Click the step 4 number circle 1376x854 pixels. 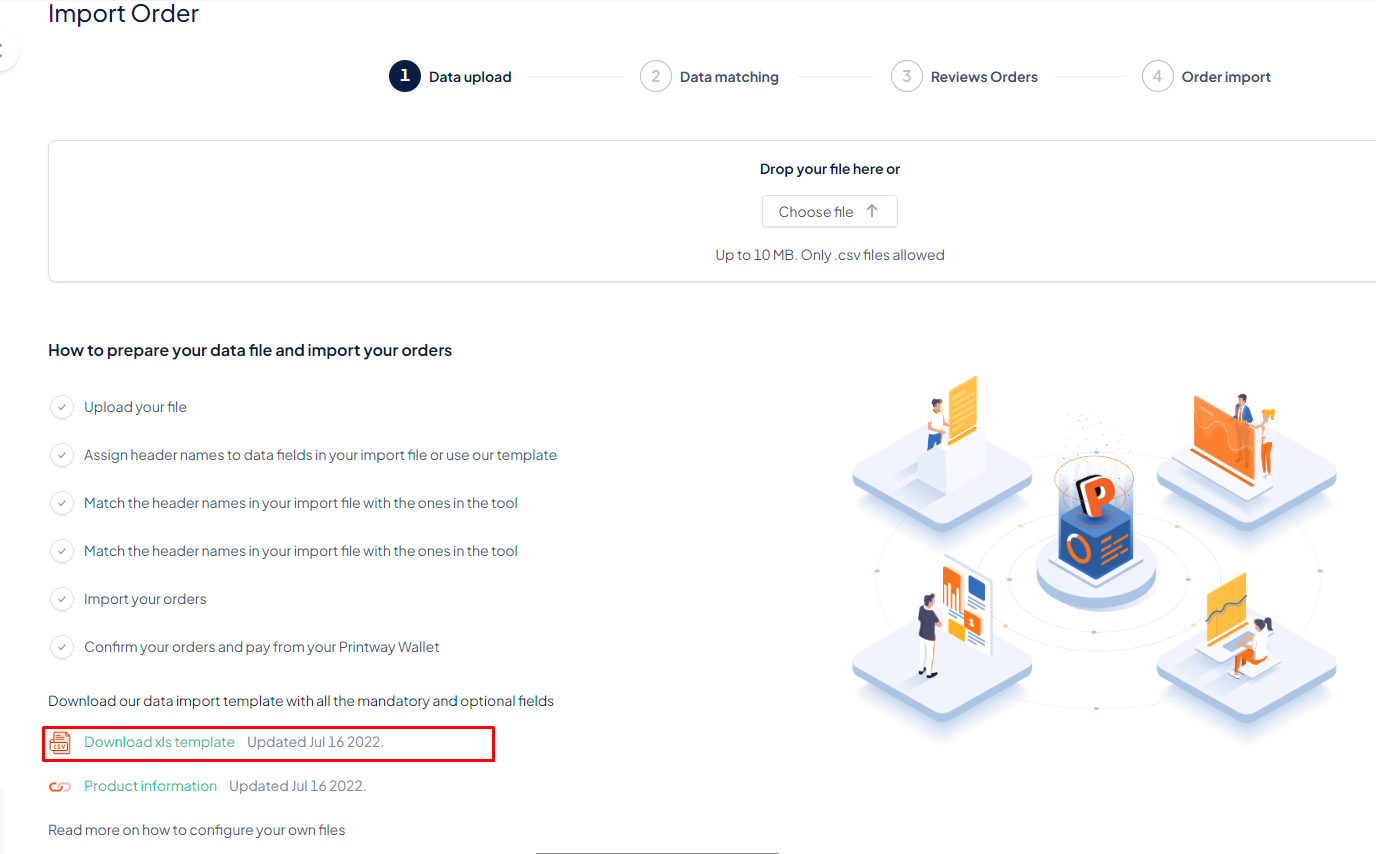click(1157, 76)
